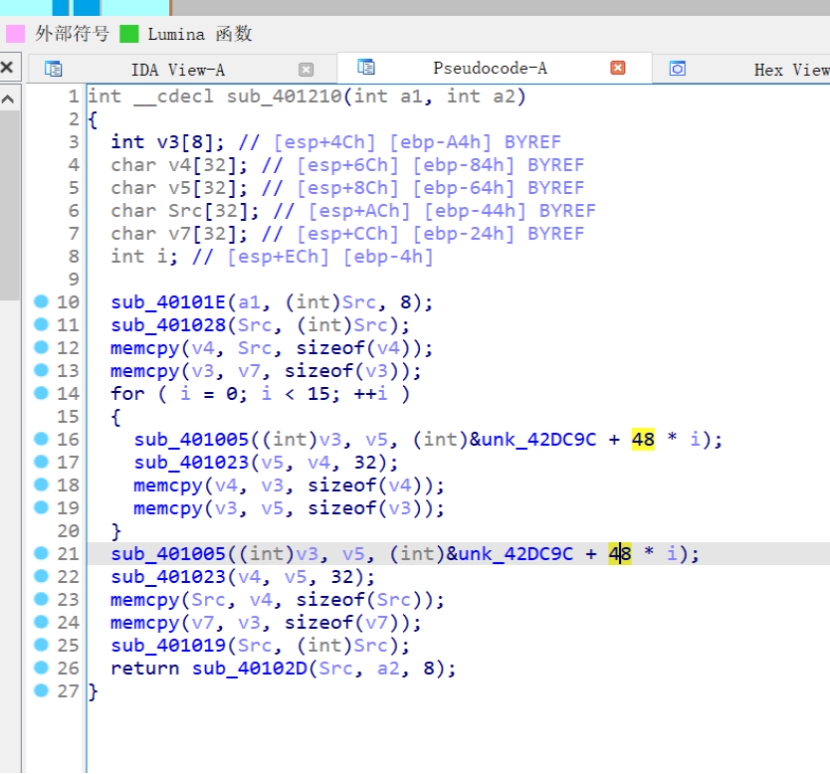This screenshot has height=774, width=830.
Task: Close the left side panel
Action: [7, 67]
